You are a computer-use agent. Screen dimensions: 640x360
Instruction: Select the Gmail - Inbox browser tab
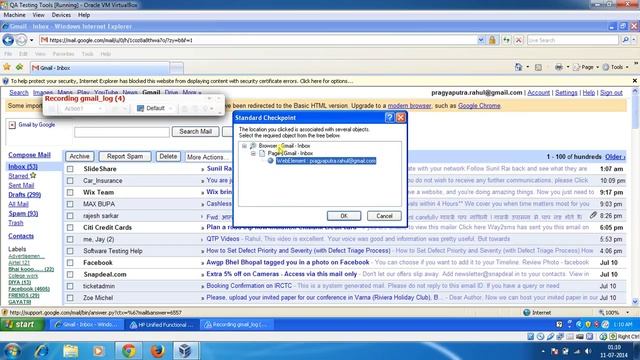pos(99,68)
